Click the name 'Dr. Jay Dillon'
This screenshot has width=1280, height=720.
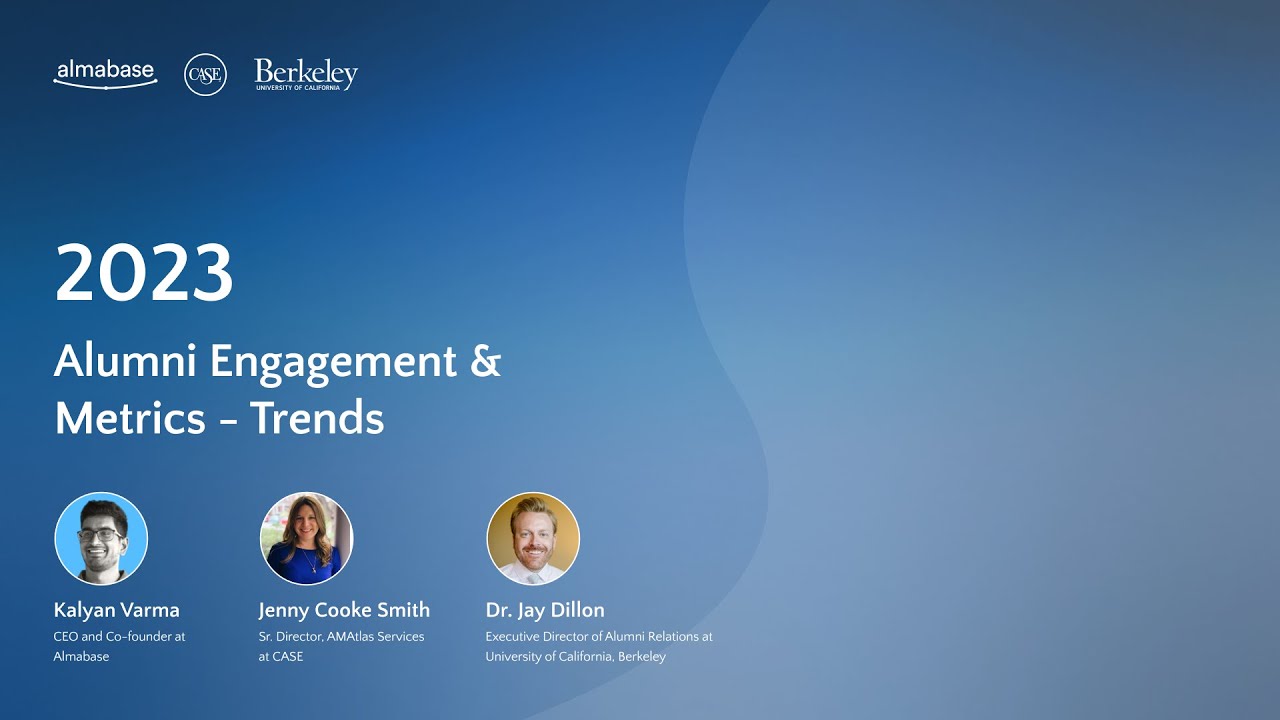[x=545, y=610]
